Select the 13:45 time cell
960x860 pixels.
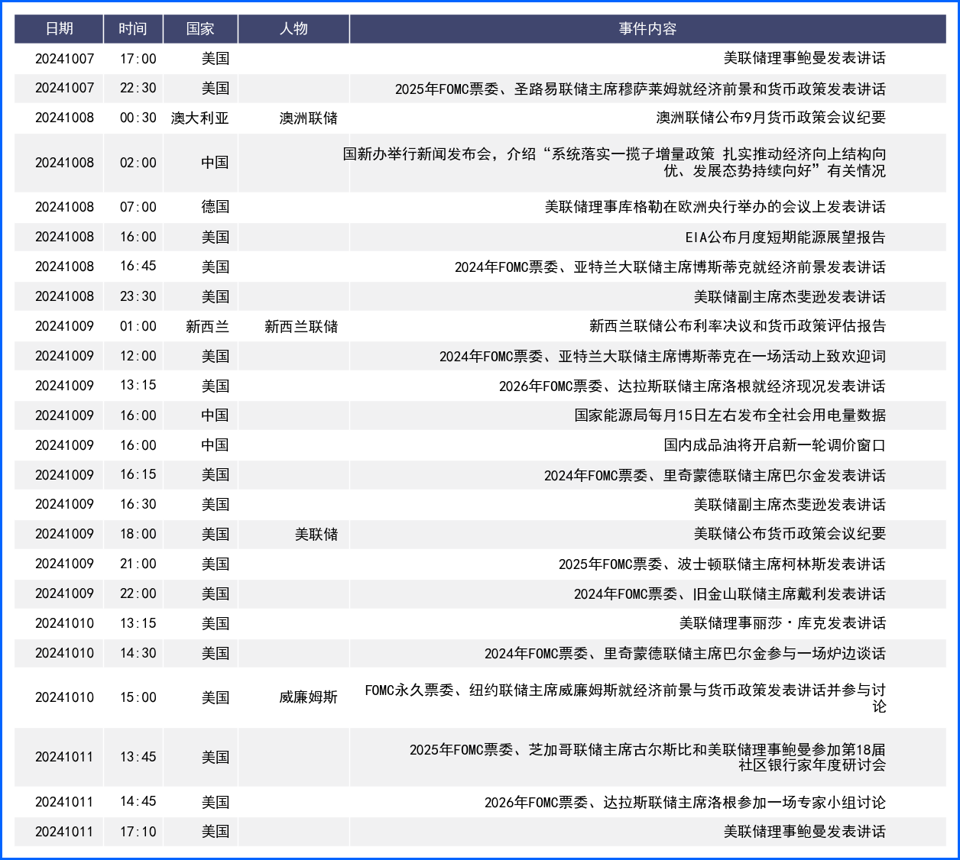click(x=138, y=757)
